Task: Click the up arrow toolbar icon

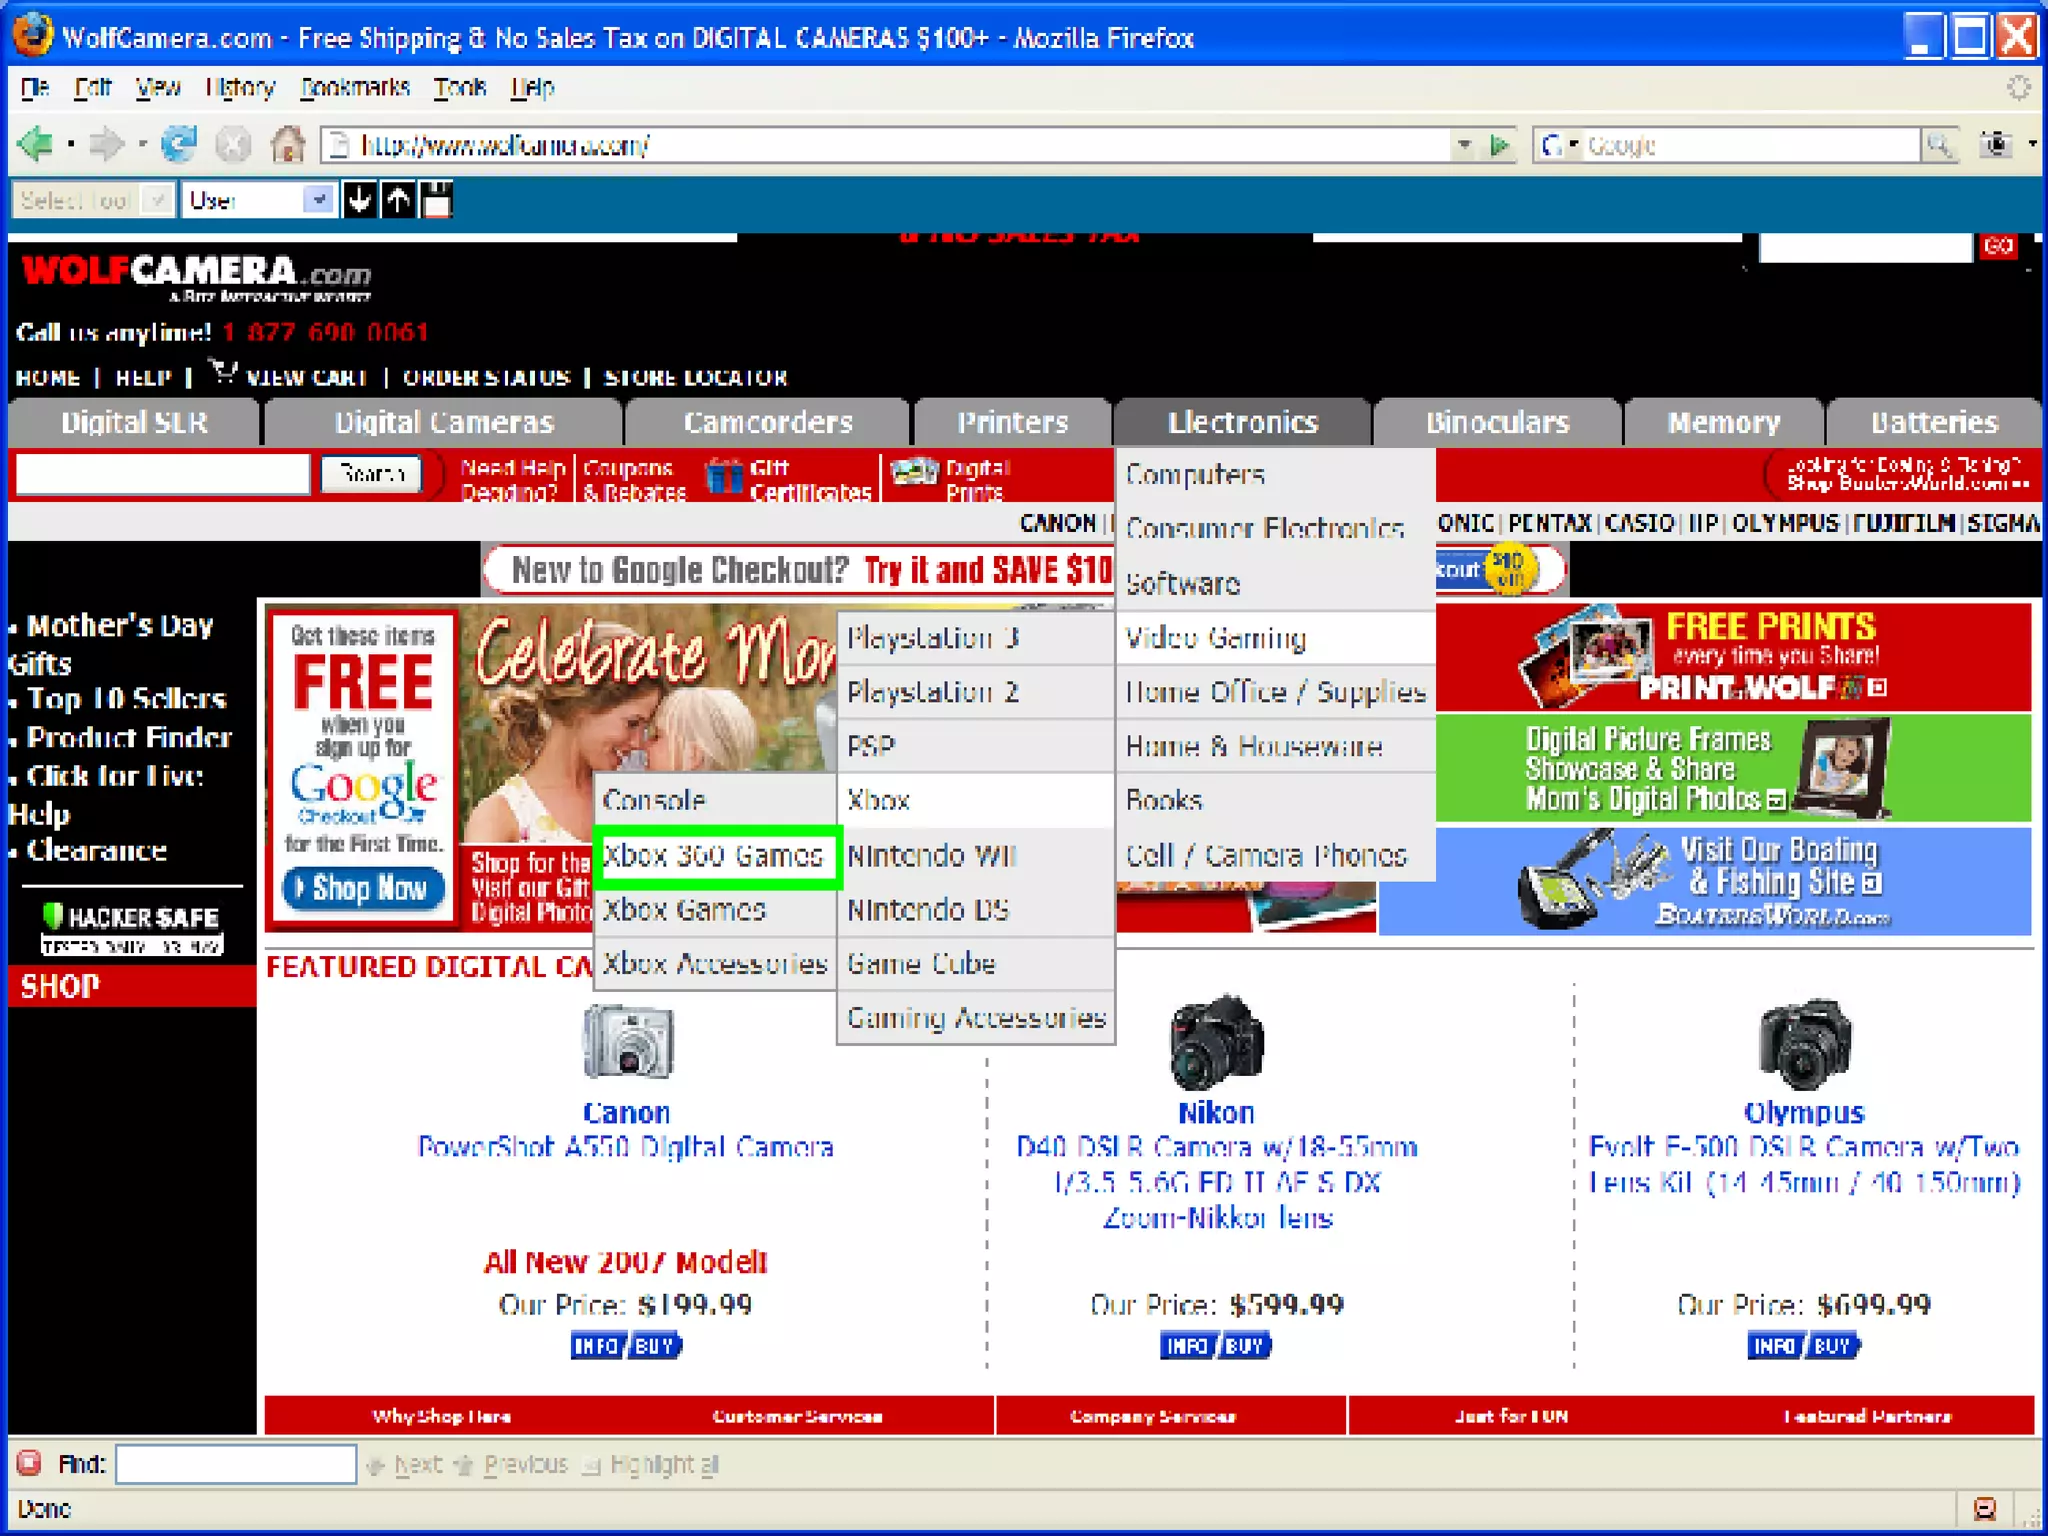Action: click(398, 200)
